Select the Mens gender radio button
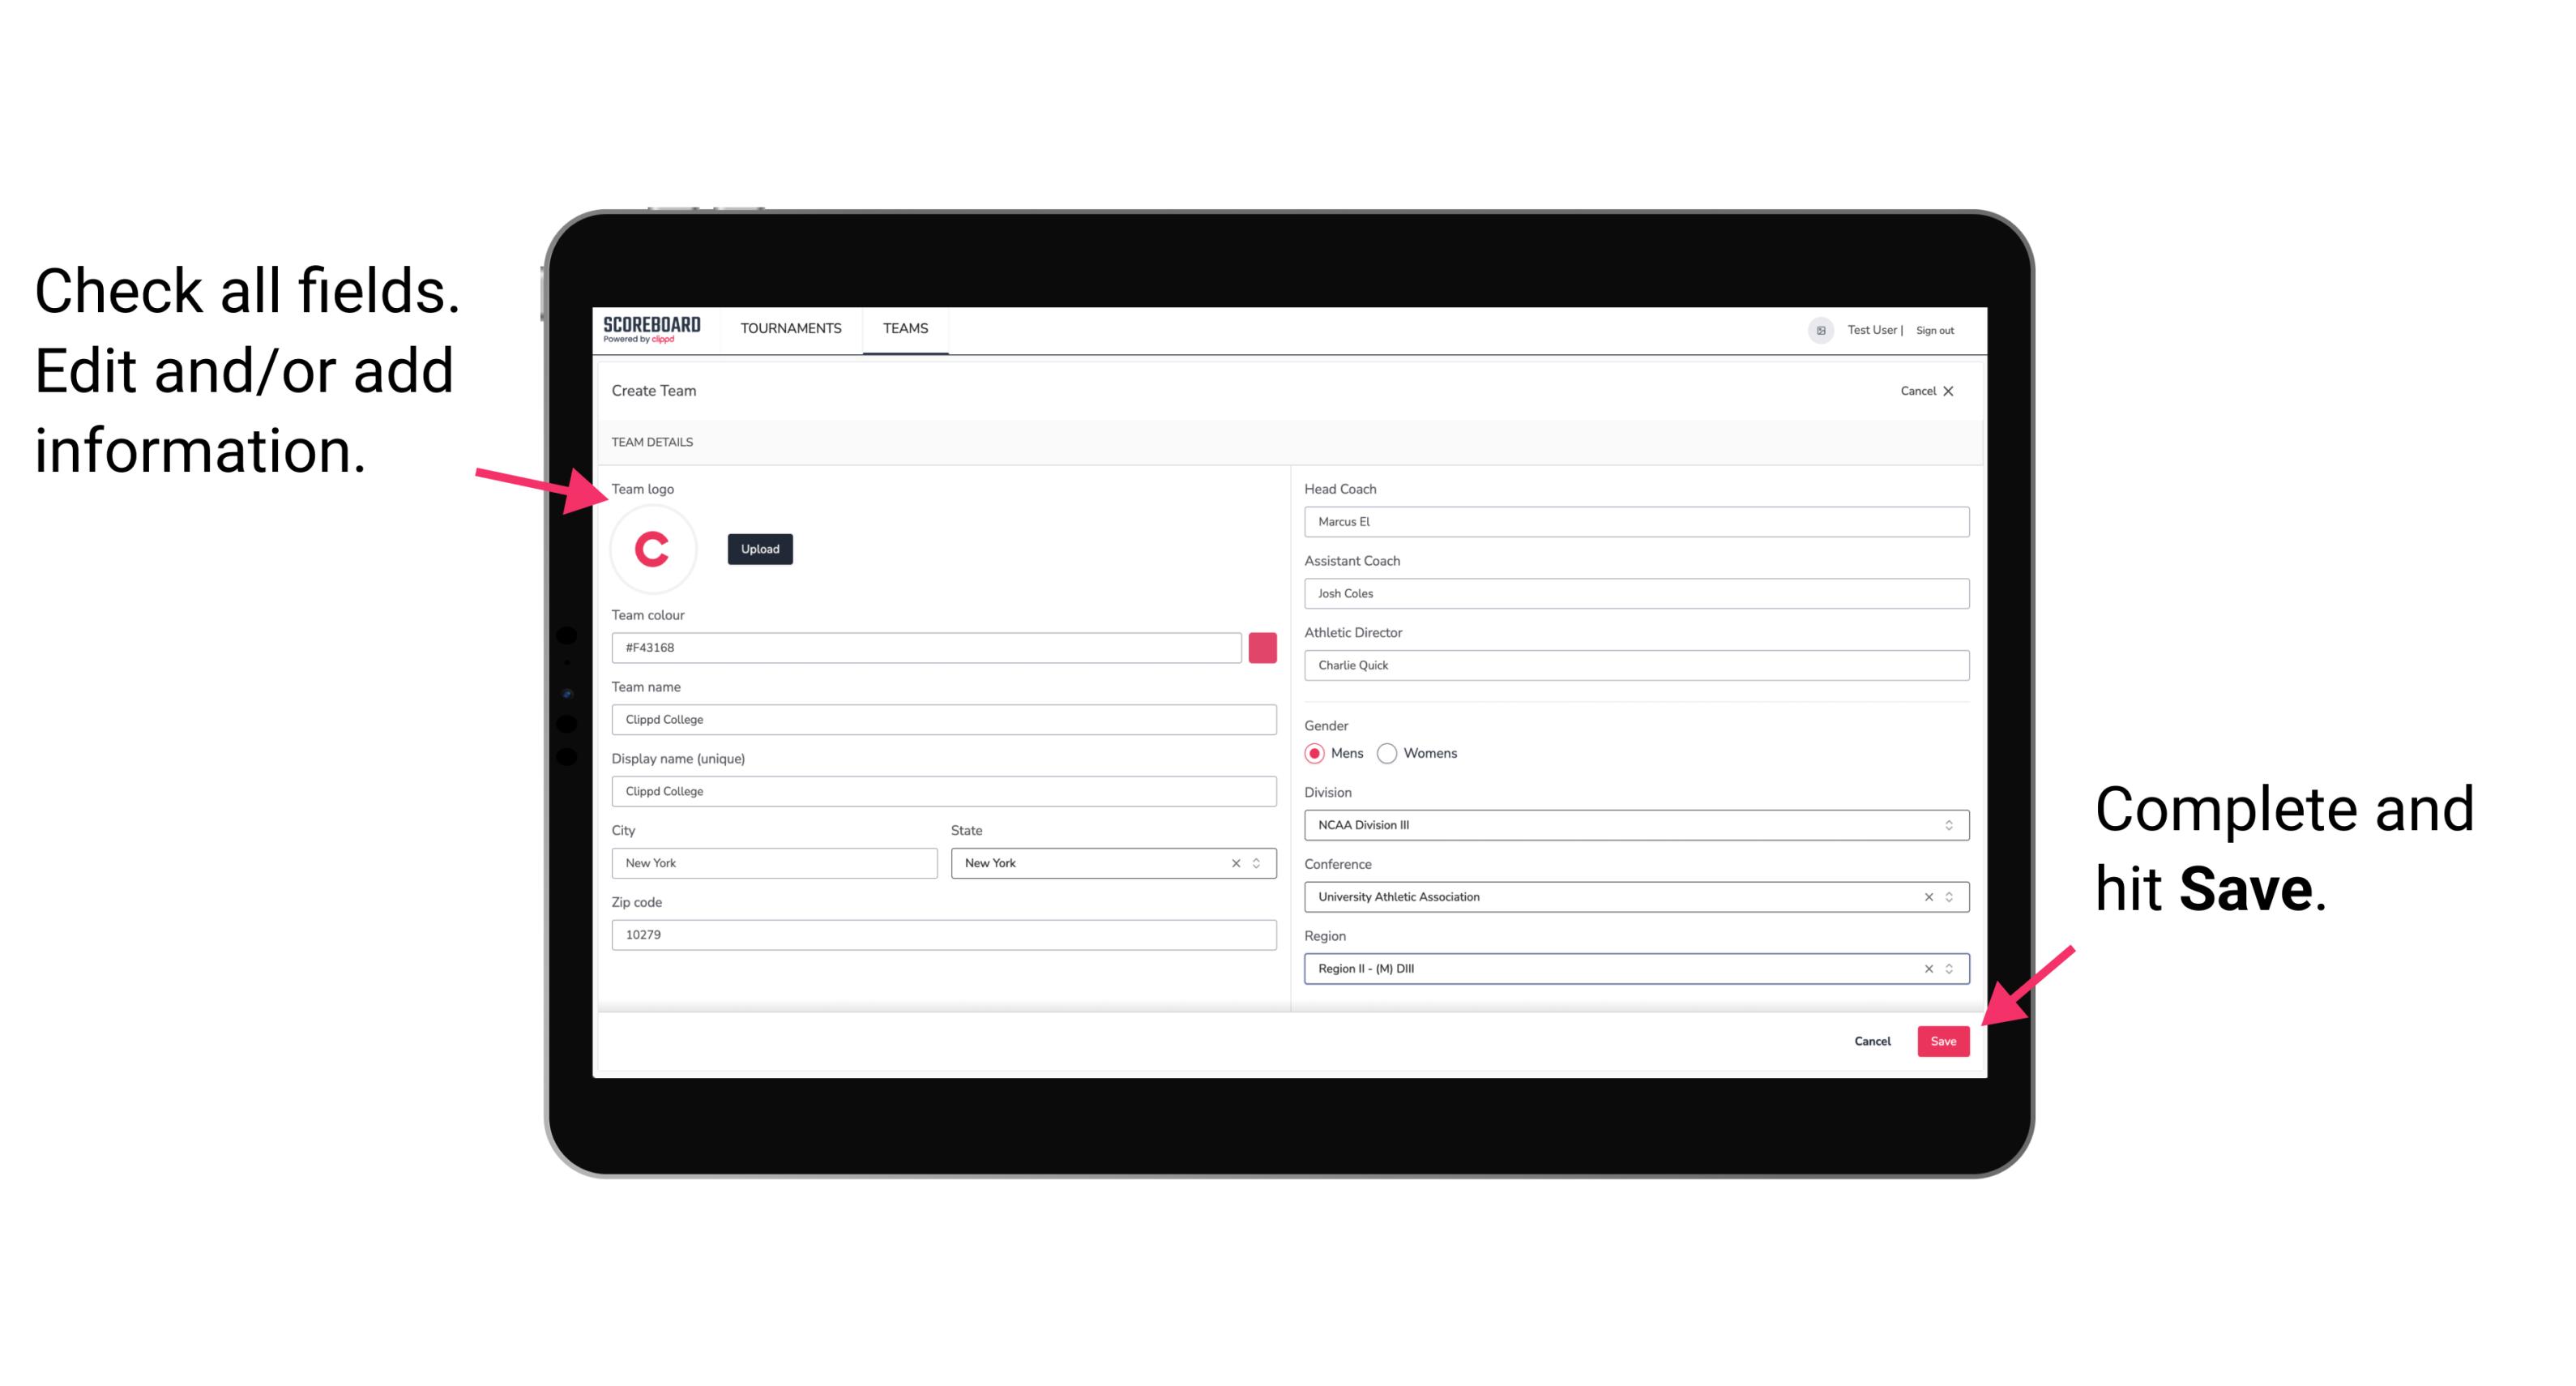 pyautogui.click(x=1314, y=753)
